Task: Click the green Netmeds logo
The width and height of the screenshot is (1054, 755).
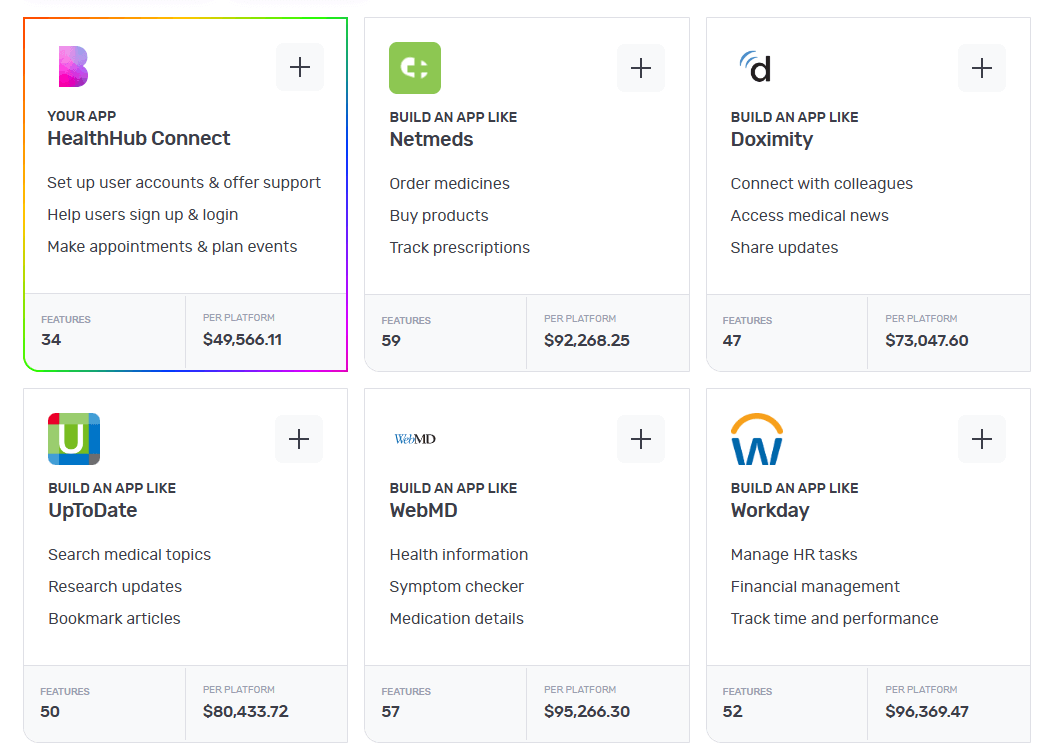Action: 415,68
